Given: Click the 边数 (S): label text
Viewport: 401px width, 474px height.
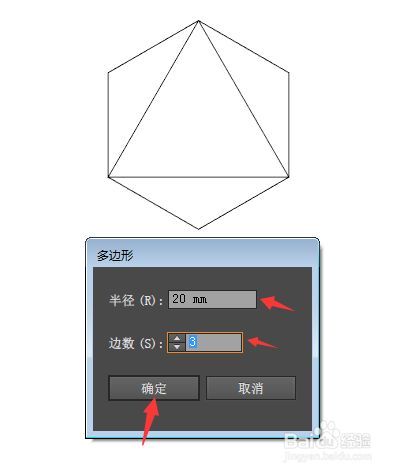Looking at the screenshot, I should [x=136, y=343].
